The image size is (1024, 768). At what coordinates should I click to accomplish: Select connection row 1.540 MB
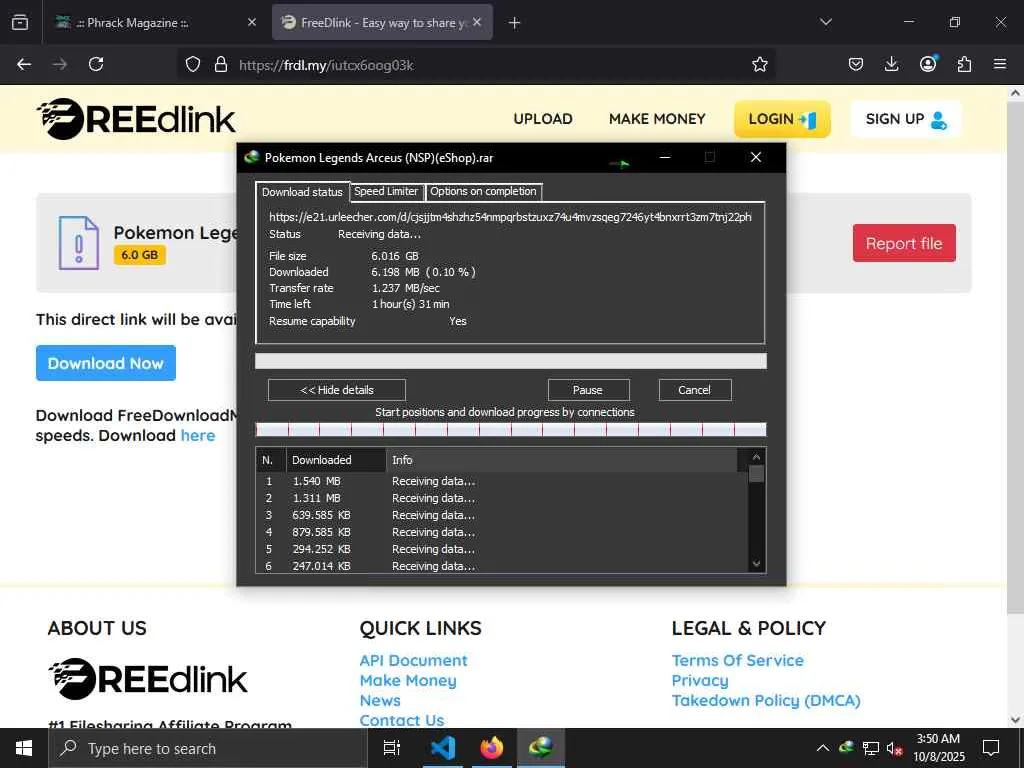(x=502, y=481)
